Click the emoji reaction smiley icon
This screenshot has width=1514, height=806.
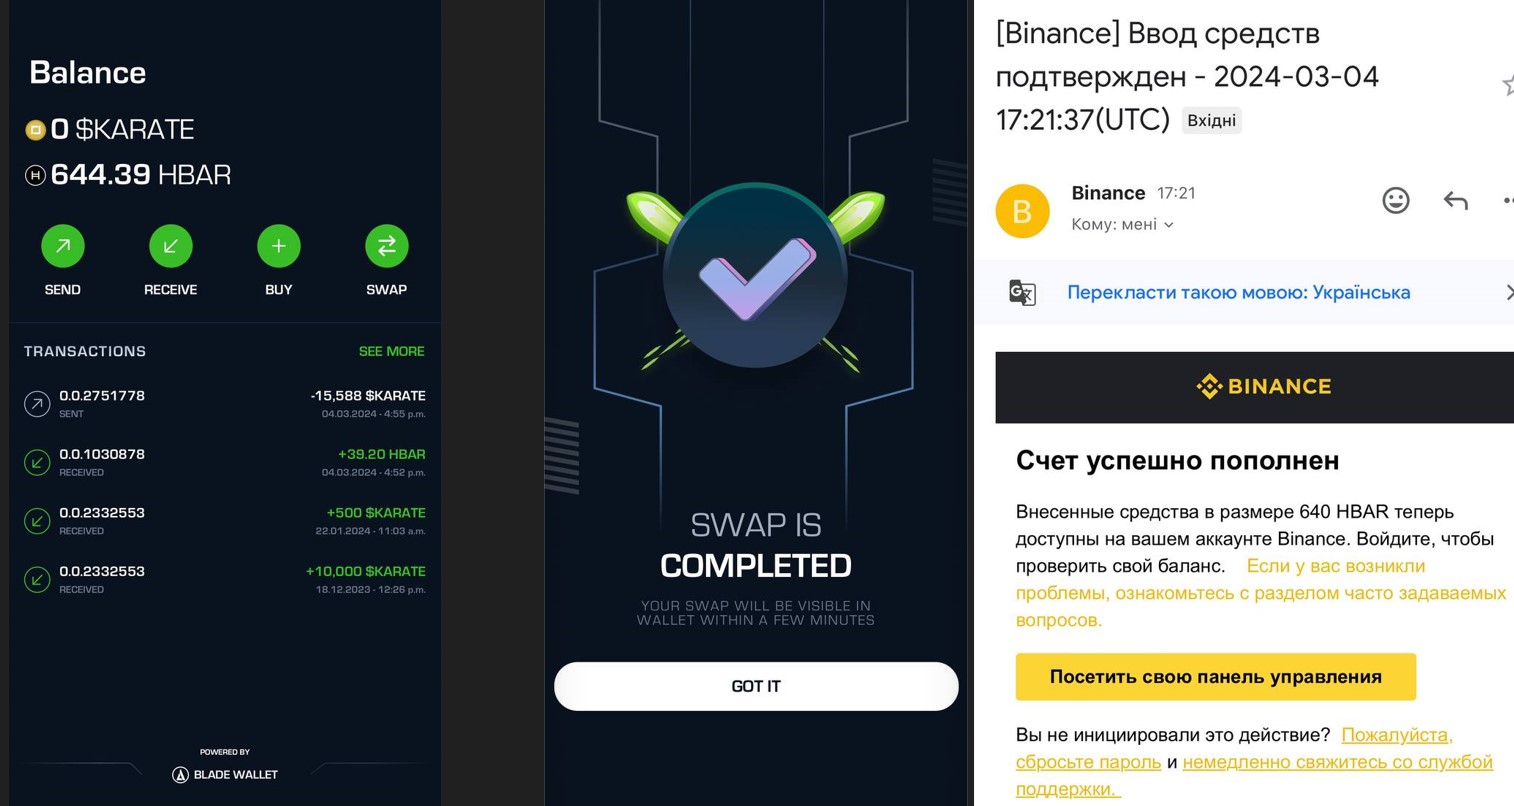1396,201
